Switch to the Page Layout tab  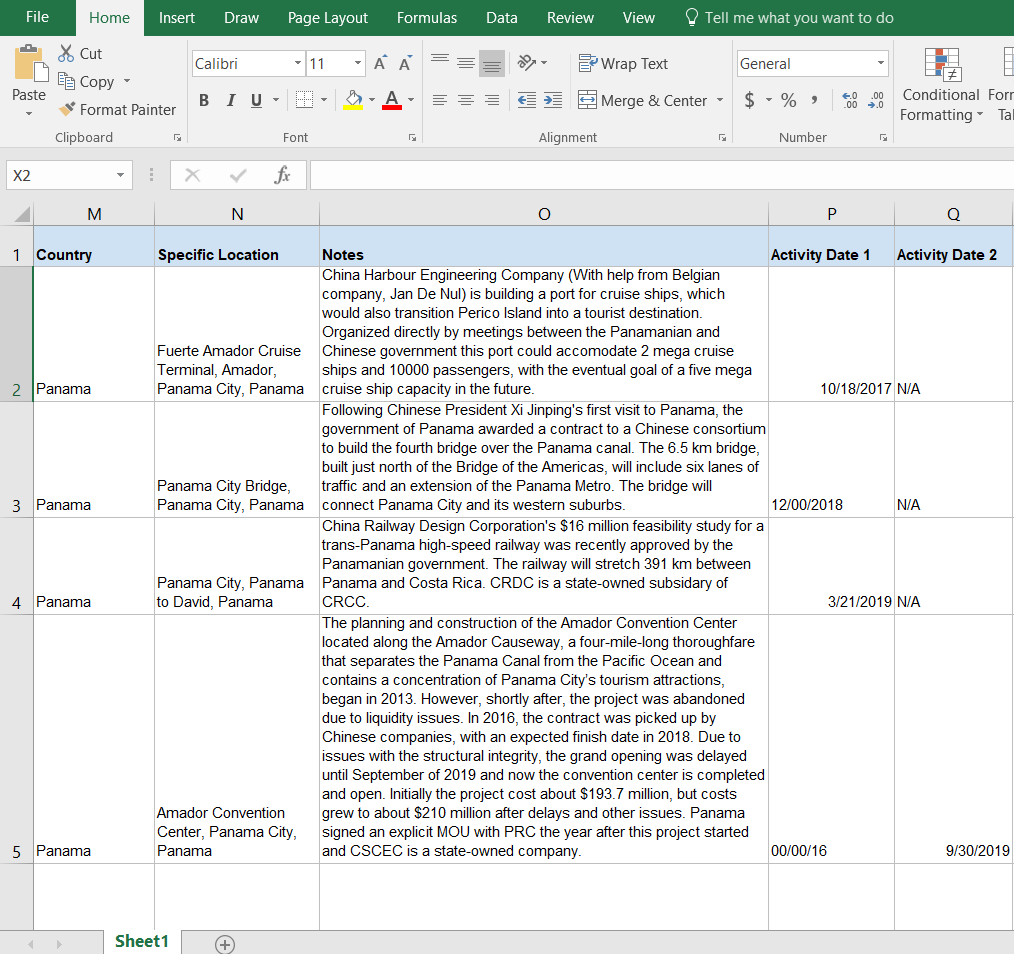[x=328, y=18]
